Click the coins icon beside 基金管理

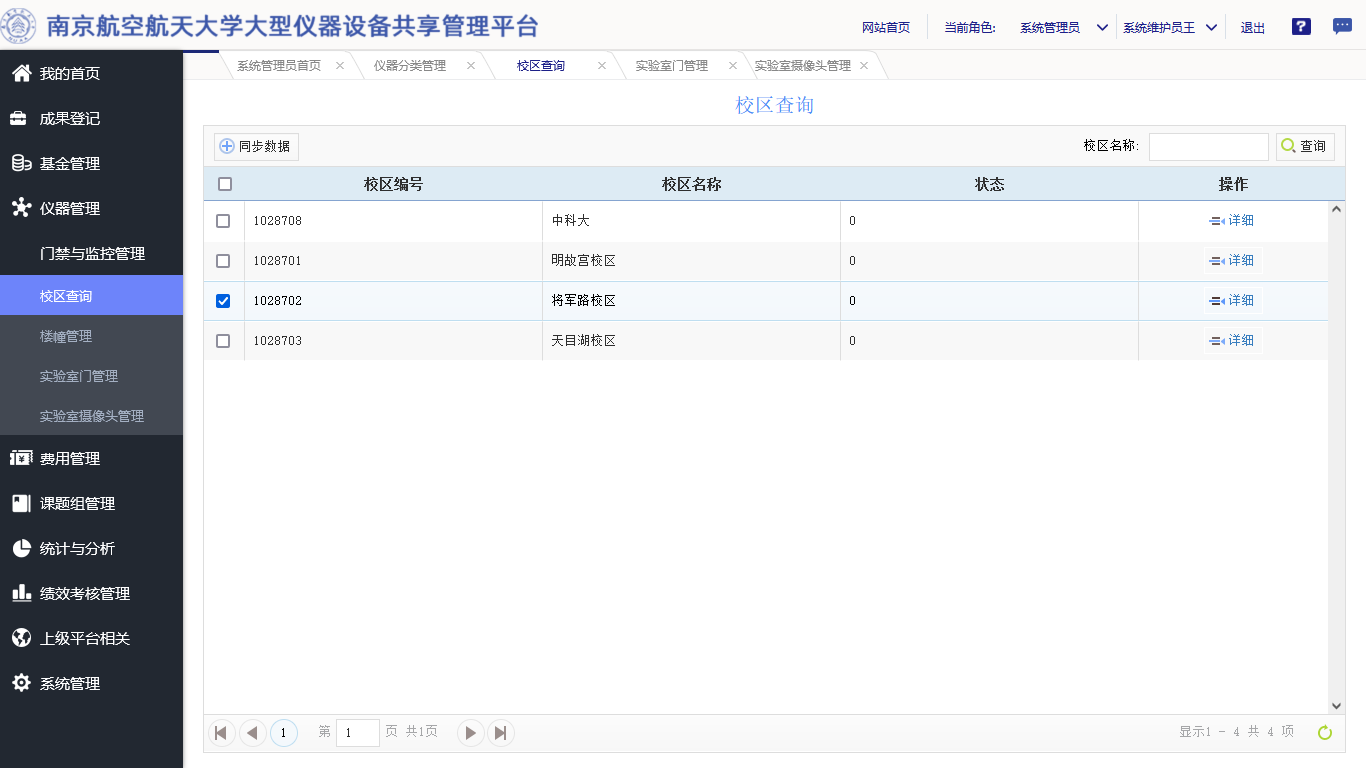[20, 163]
